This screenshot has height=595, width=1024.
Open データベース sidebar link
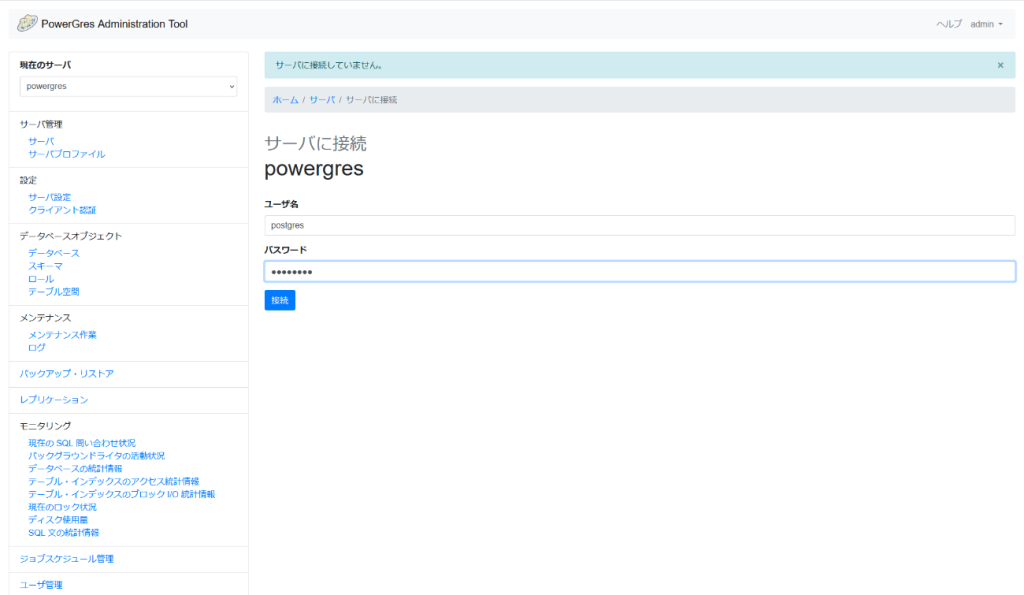pos(54,253)
